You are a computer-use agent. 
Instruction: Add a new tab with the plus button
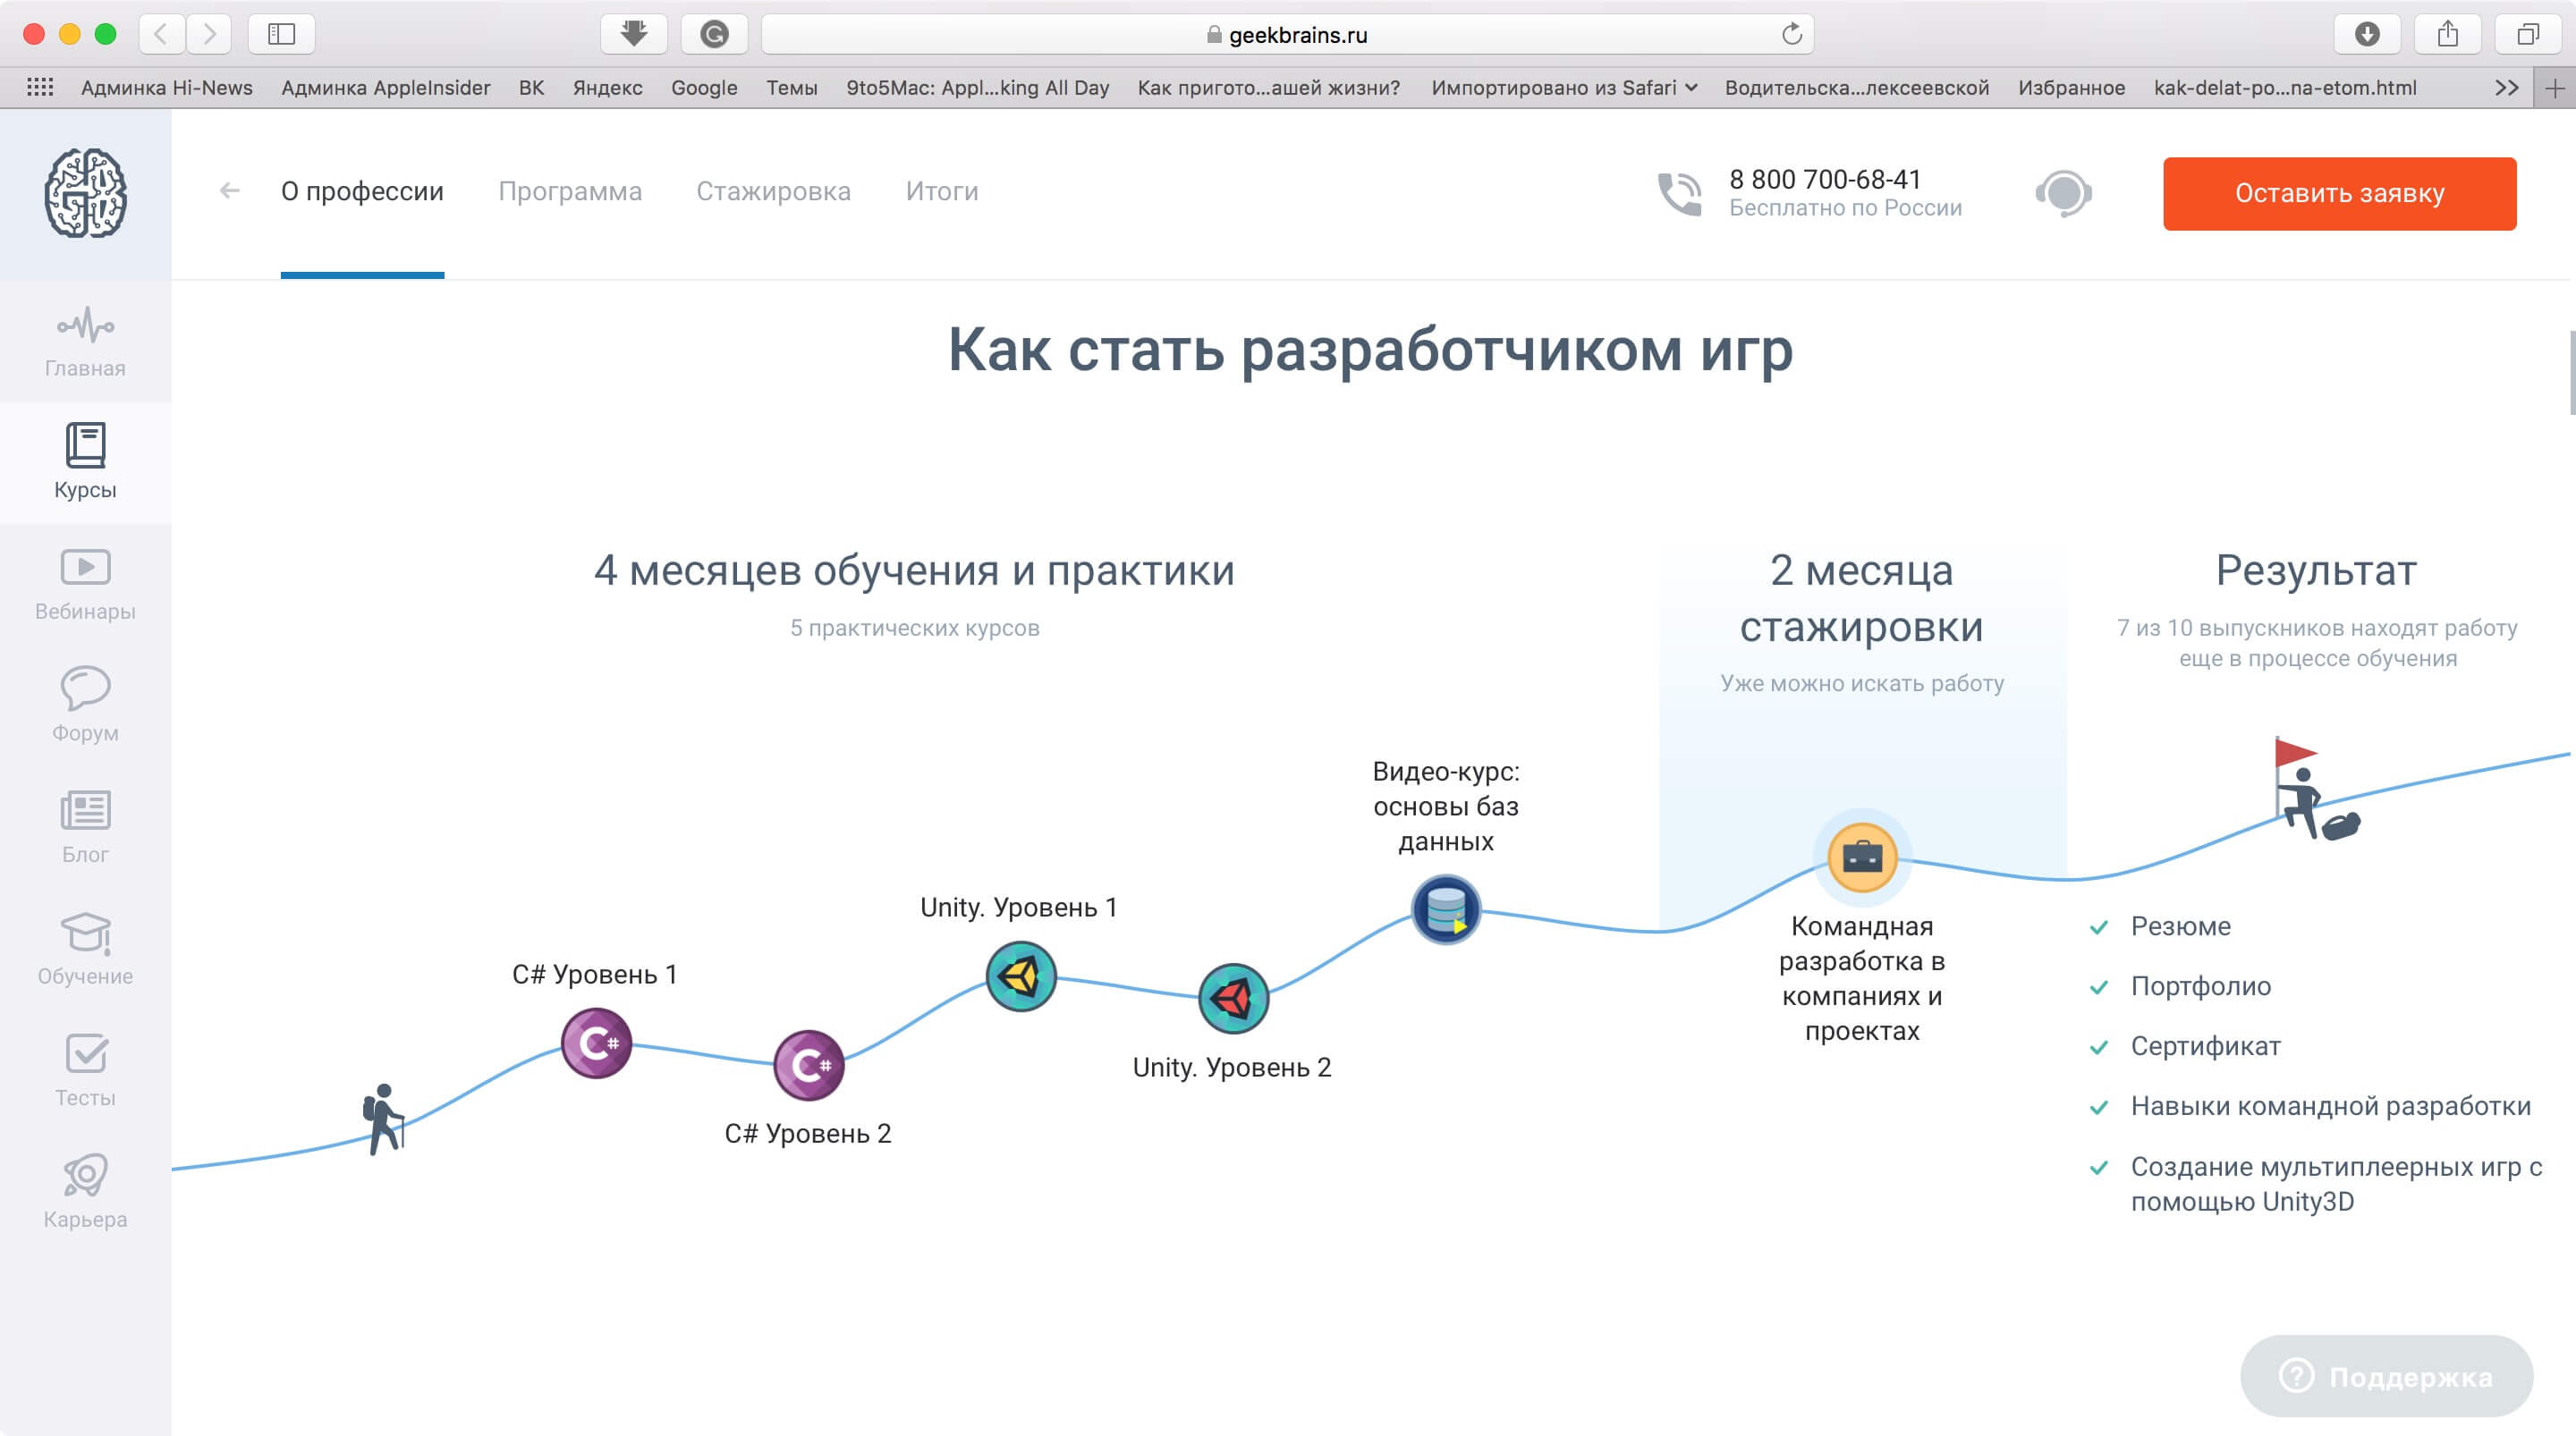coord(2554,88)
